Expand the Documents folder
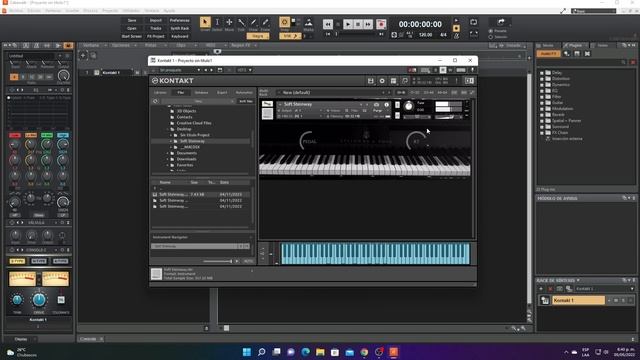Image resolution: width=640 pixels, height=360 pixels. tap(168, 153)
